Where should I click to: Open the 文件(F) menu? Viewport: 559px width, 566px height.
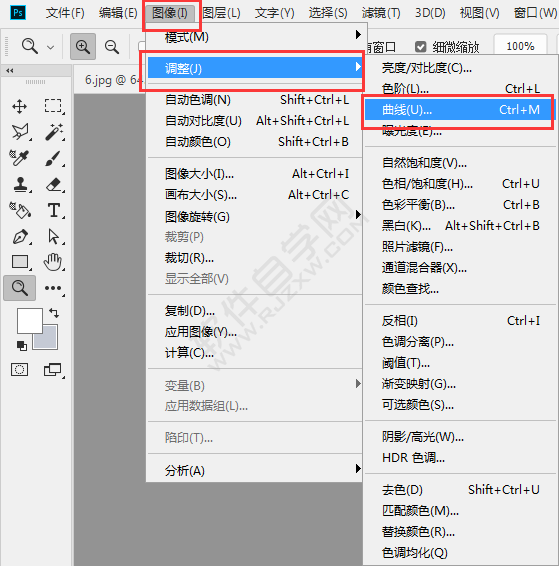click(x=65, y=13)
